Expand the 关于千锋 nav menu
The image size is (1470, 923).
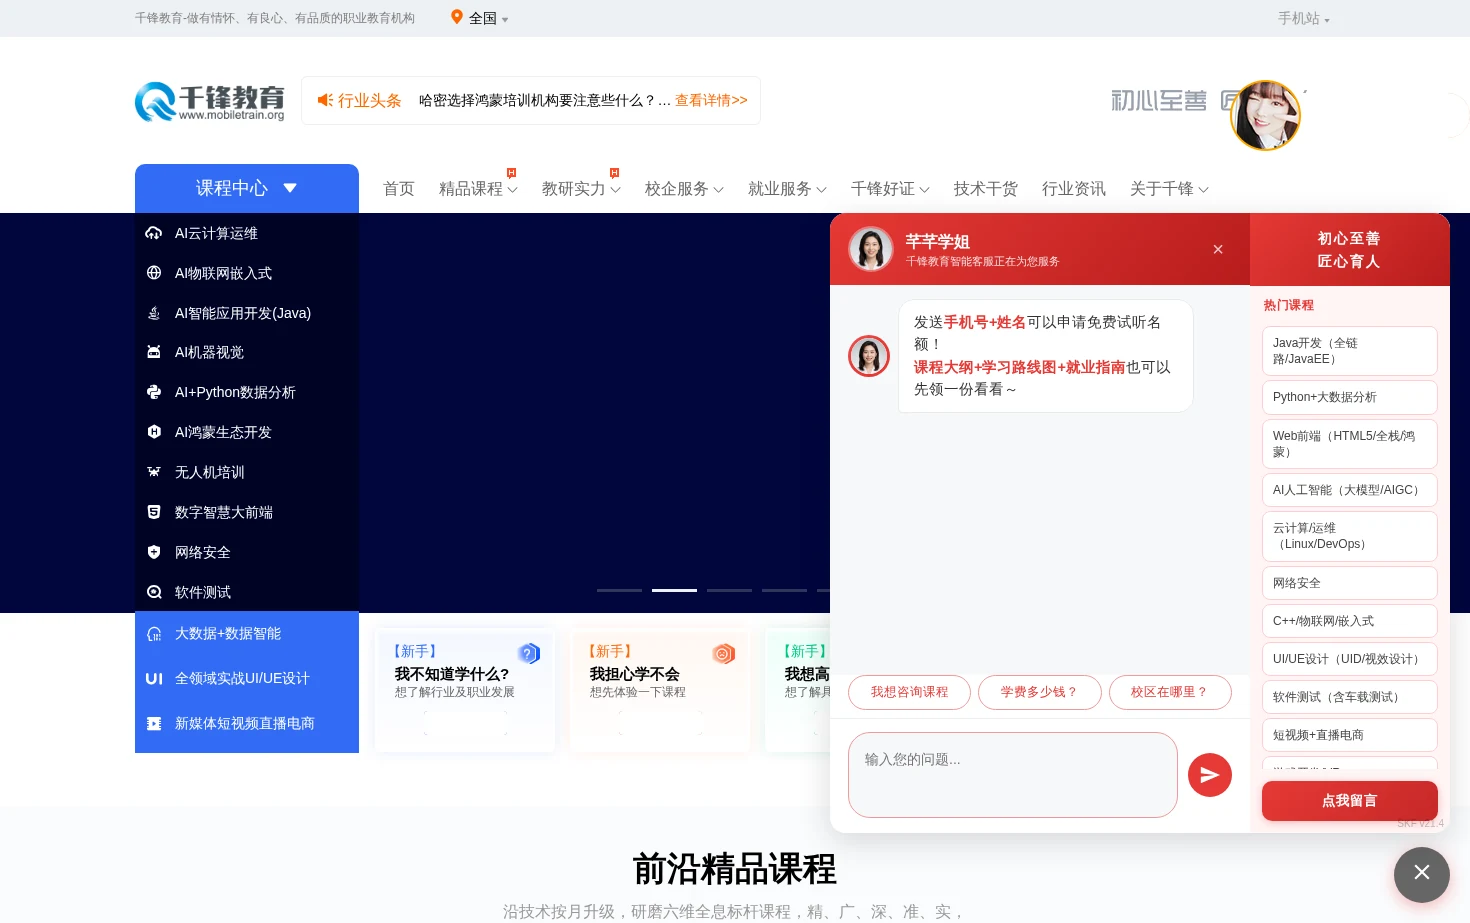point(1169,188)
